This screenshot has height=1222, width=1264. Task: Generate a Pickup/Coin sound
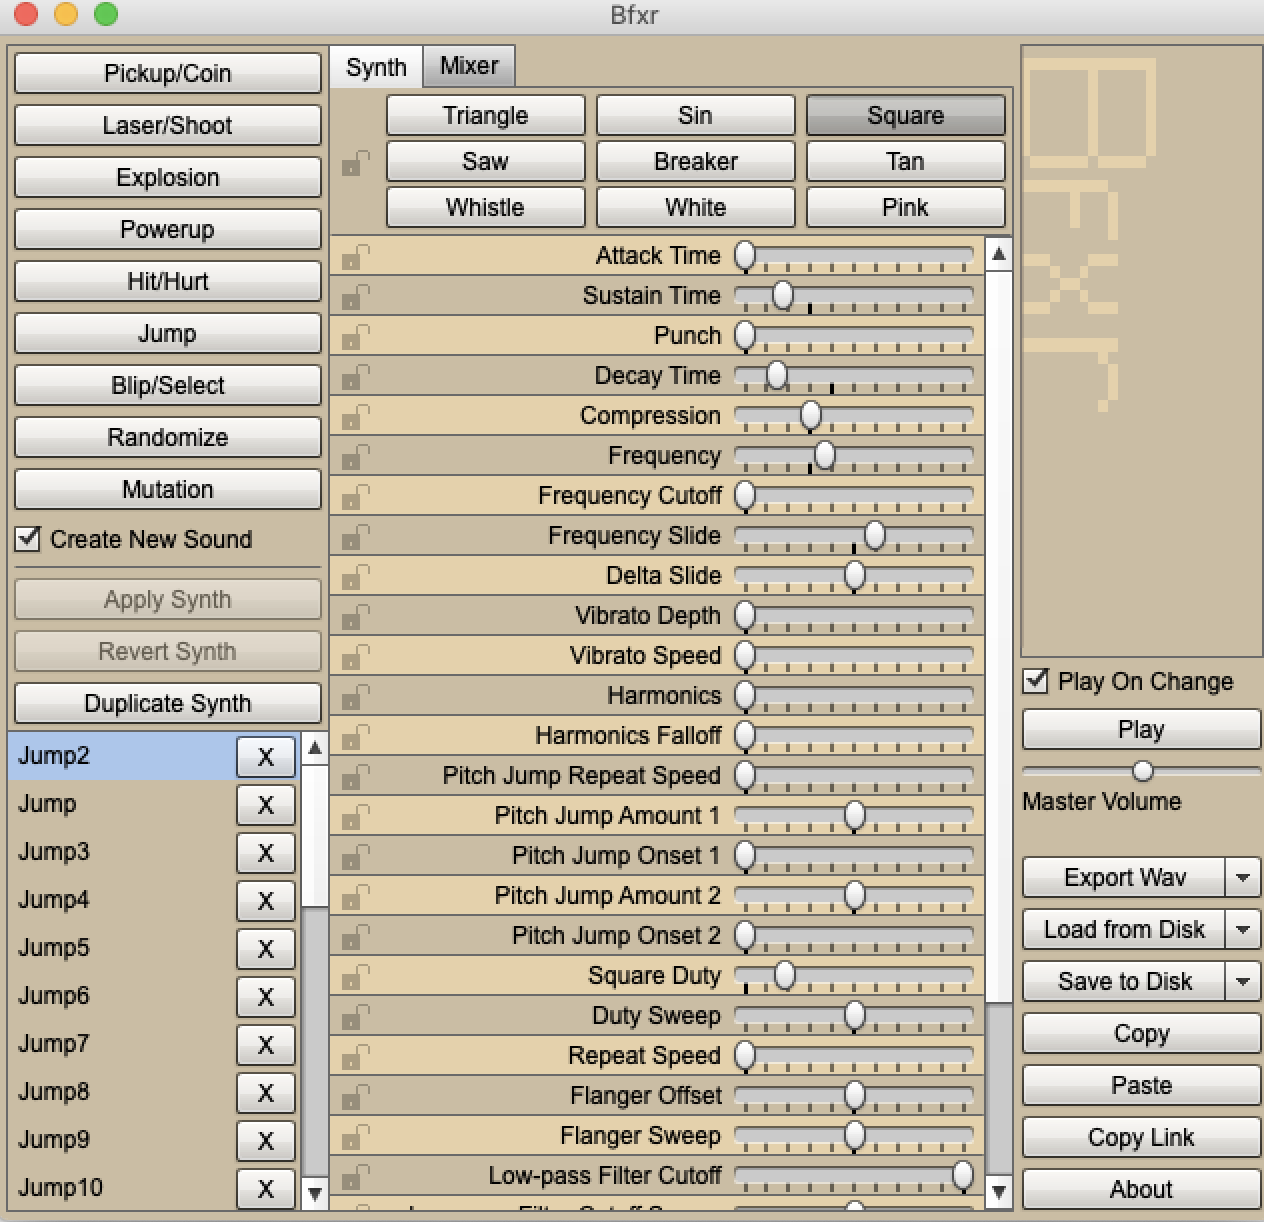tap(167, 73)
